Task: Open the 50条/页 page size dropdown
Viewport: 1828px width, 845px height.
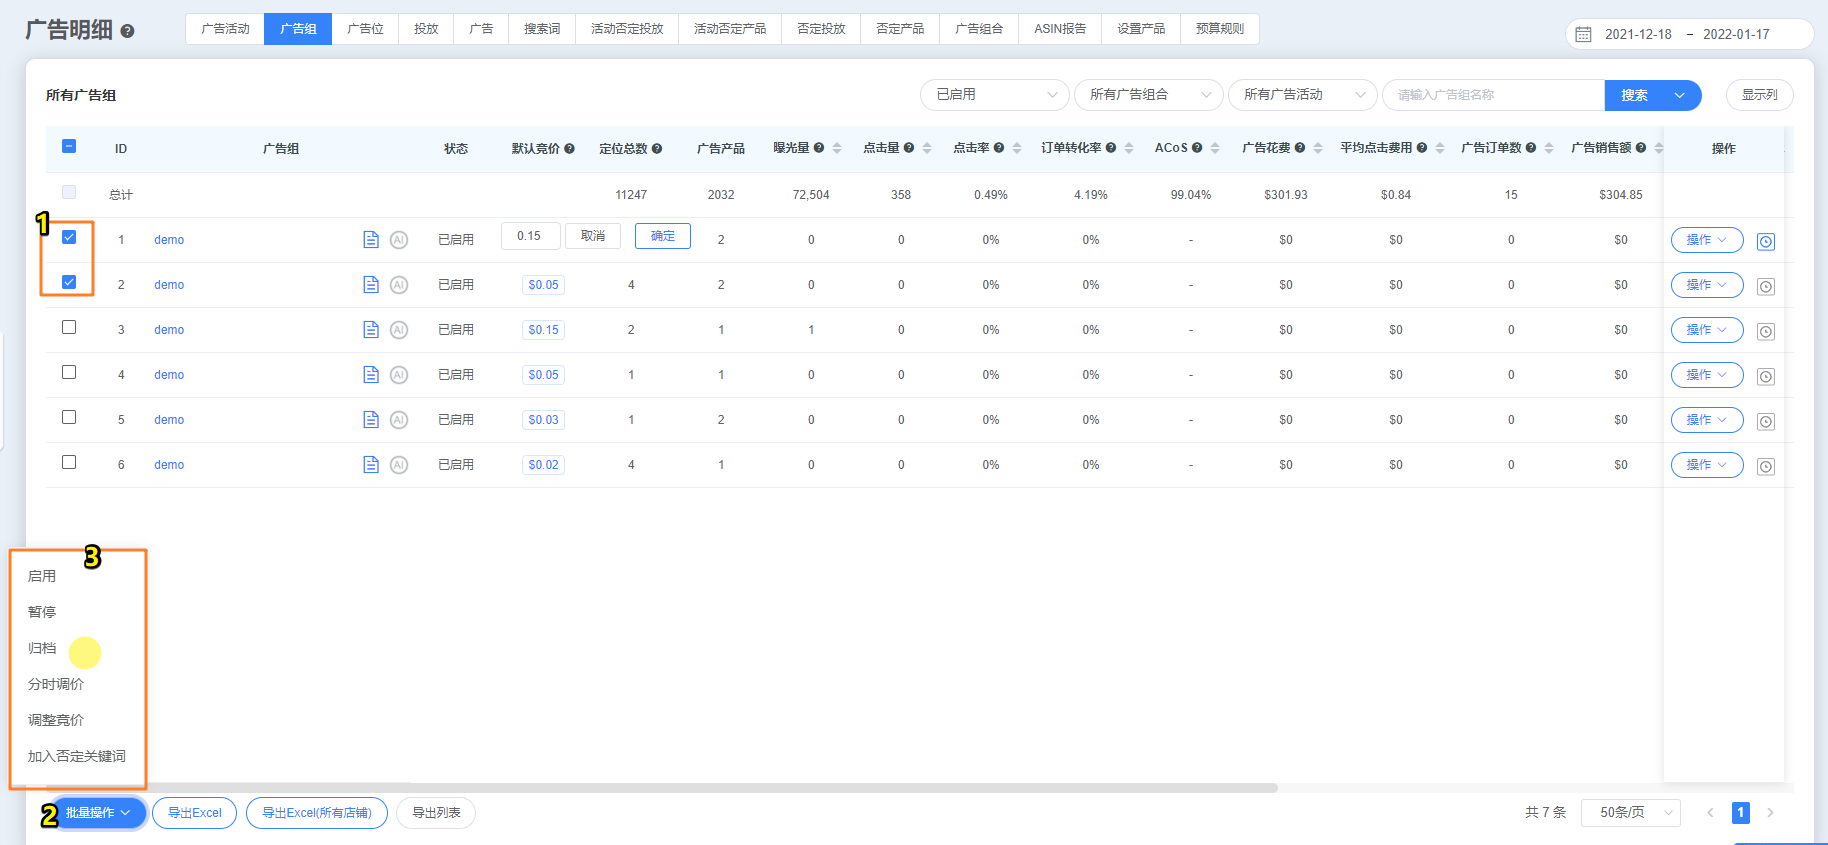Action: pyautogui.click(x=1630, y=813)
